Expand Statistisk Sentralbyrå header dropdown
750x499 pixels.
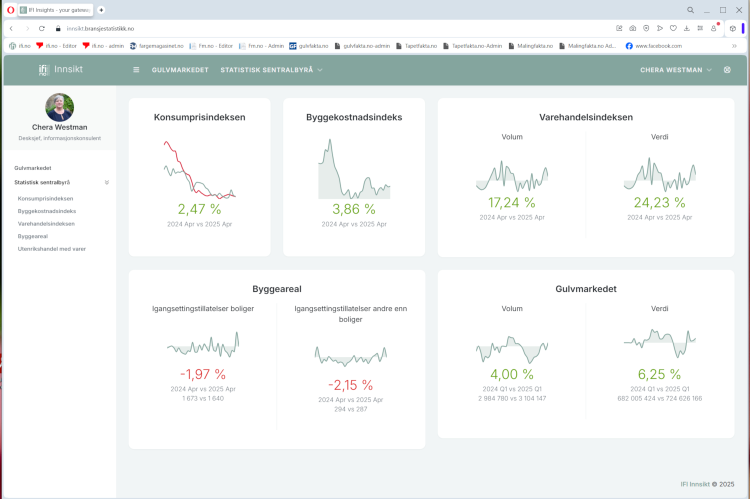click(270, 70)
